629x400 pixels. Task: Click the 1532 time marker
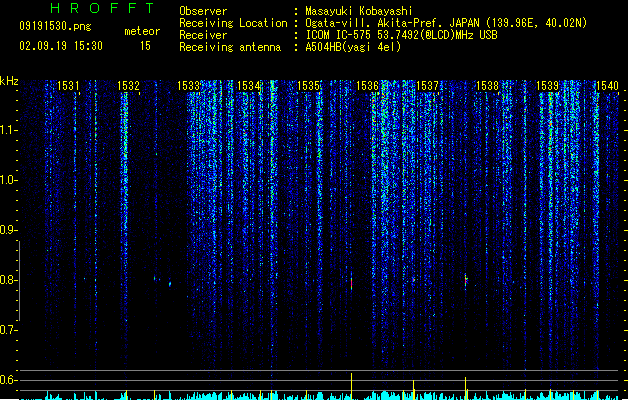[x=128, y=86]
